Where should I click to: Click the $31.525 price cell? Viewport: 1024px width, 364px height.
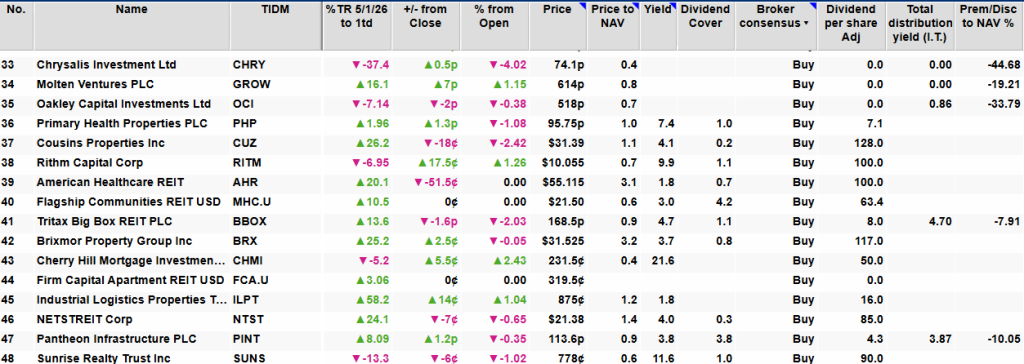pos(564,241)
